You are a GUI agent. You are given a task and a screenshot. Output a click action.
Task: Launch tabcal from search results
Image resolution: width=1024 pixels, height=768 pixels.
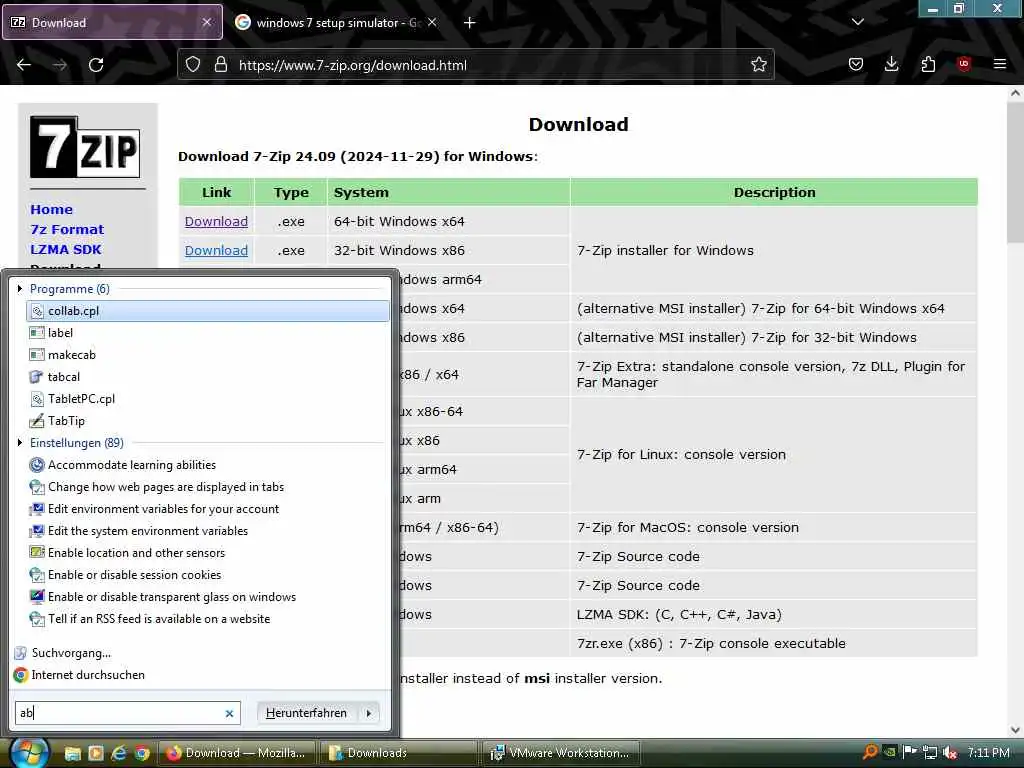click(x=208, y=377)
